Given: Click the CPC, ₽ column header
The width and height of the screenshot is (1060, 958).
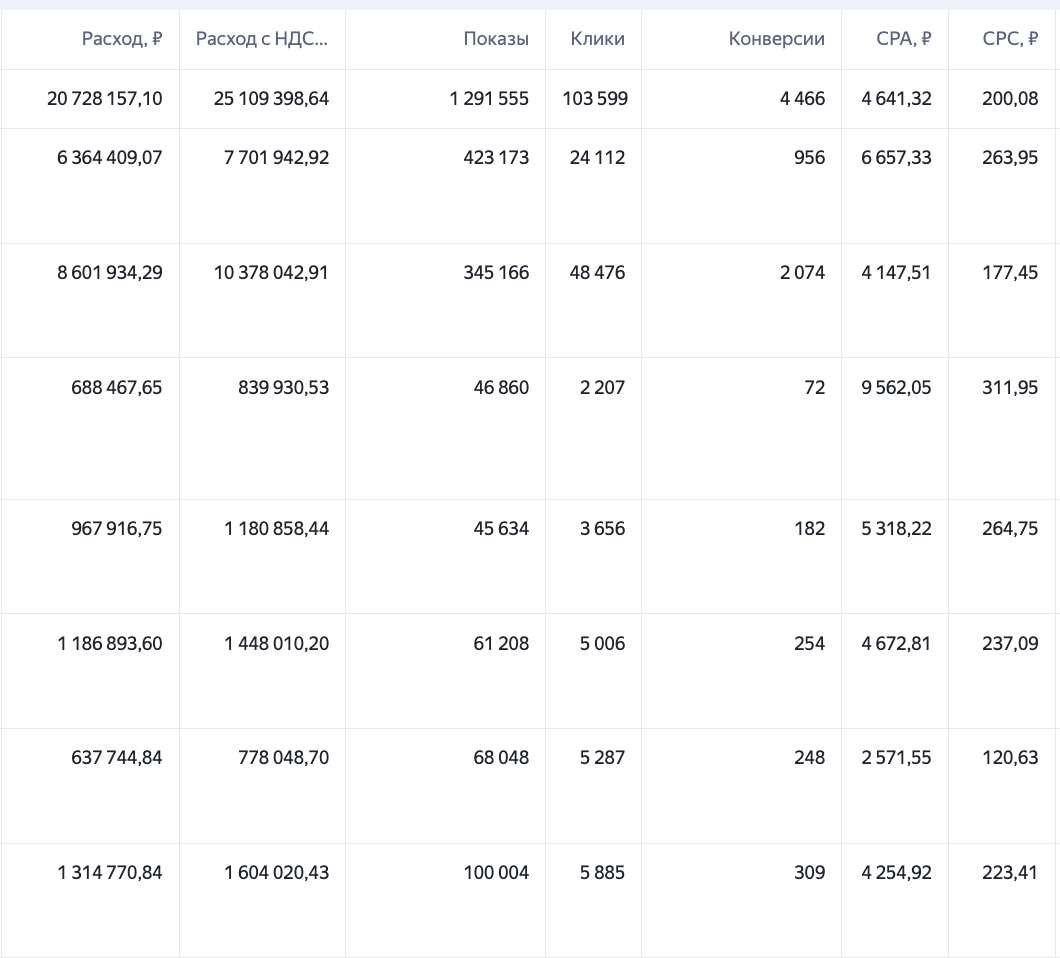Looking at the screenshot, I should (x=1010, y=39).
